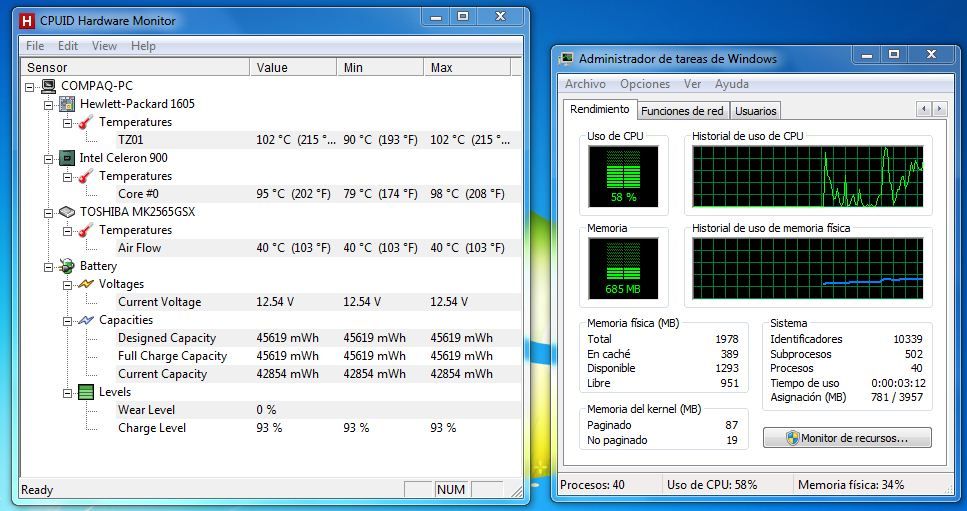
Task: Click the Max column header
Action: [x=467, y=67]
